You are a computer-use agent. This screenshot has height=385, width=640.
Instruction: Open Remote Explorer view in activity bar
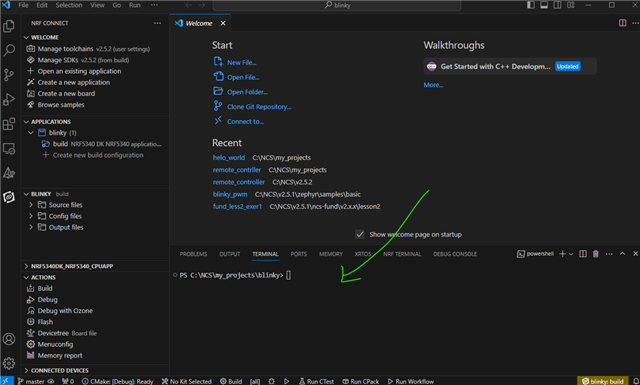point(9,148)
